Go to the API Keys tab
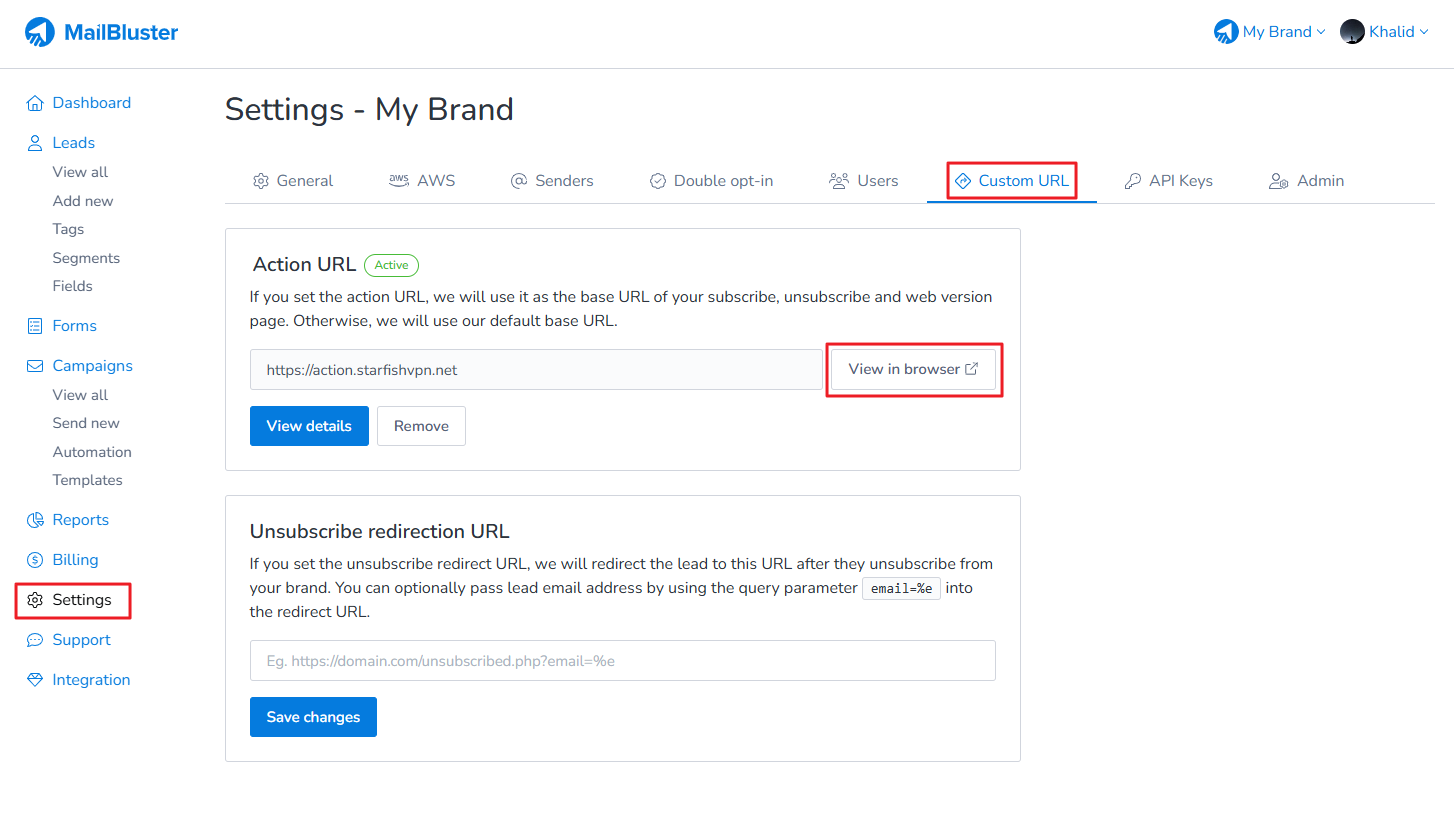Viewport: 1454px width, 822px height. (x=1168, y=181)
